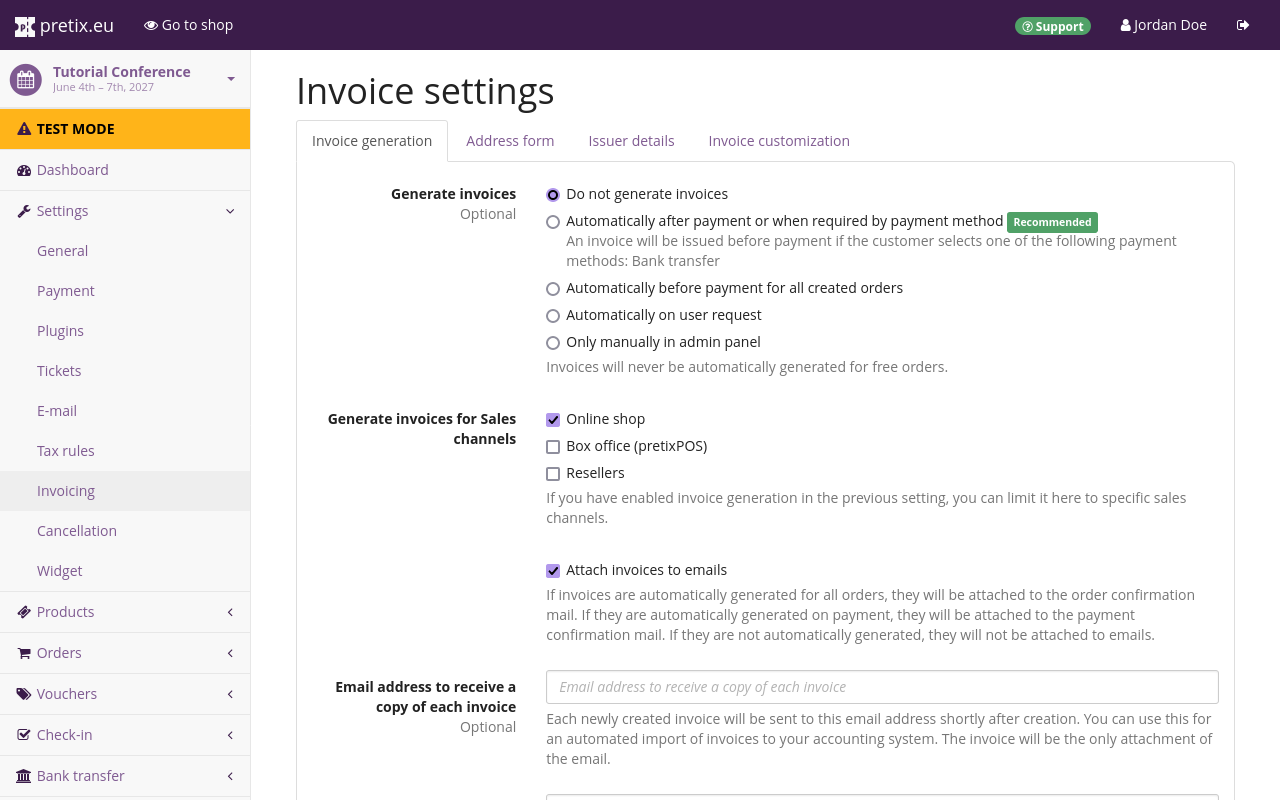Open the event switcher dropdown arrow

[x=231, y=79]
